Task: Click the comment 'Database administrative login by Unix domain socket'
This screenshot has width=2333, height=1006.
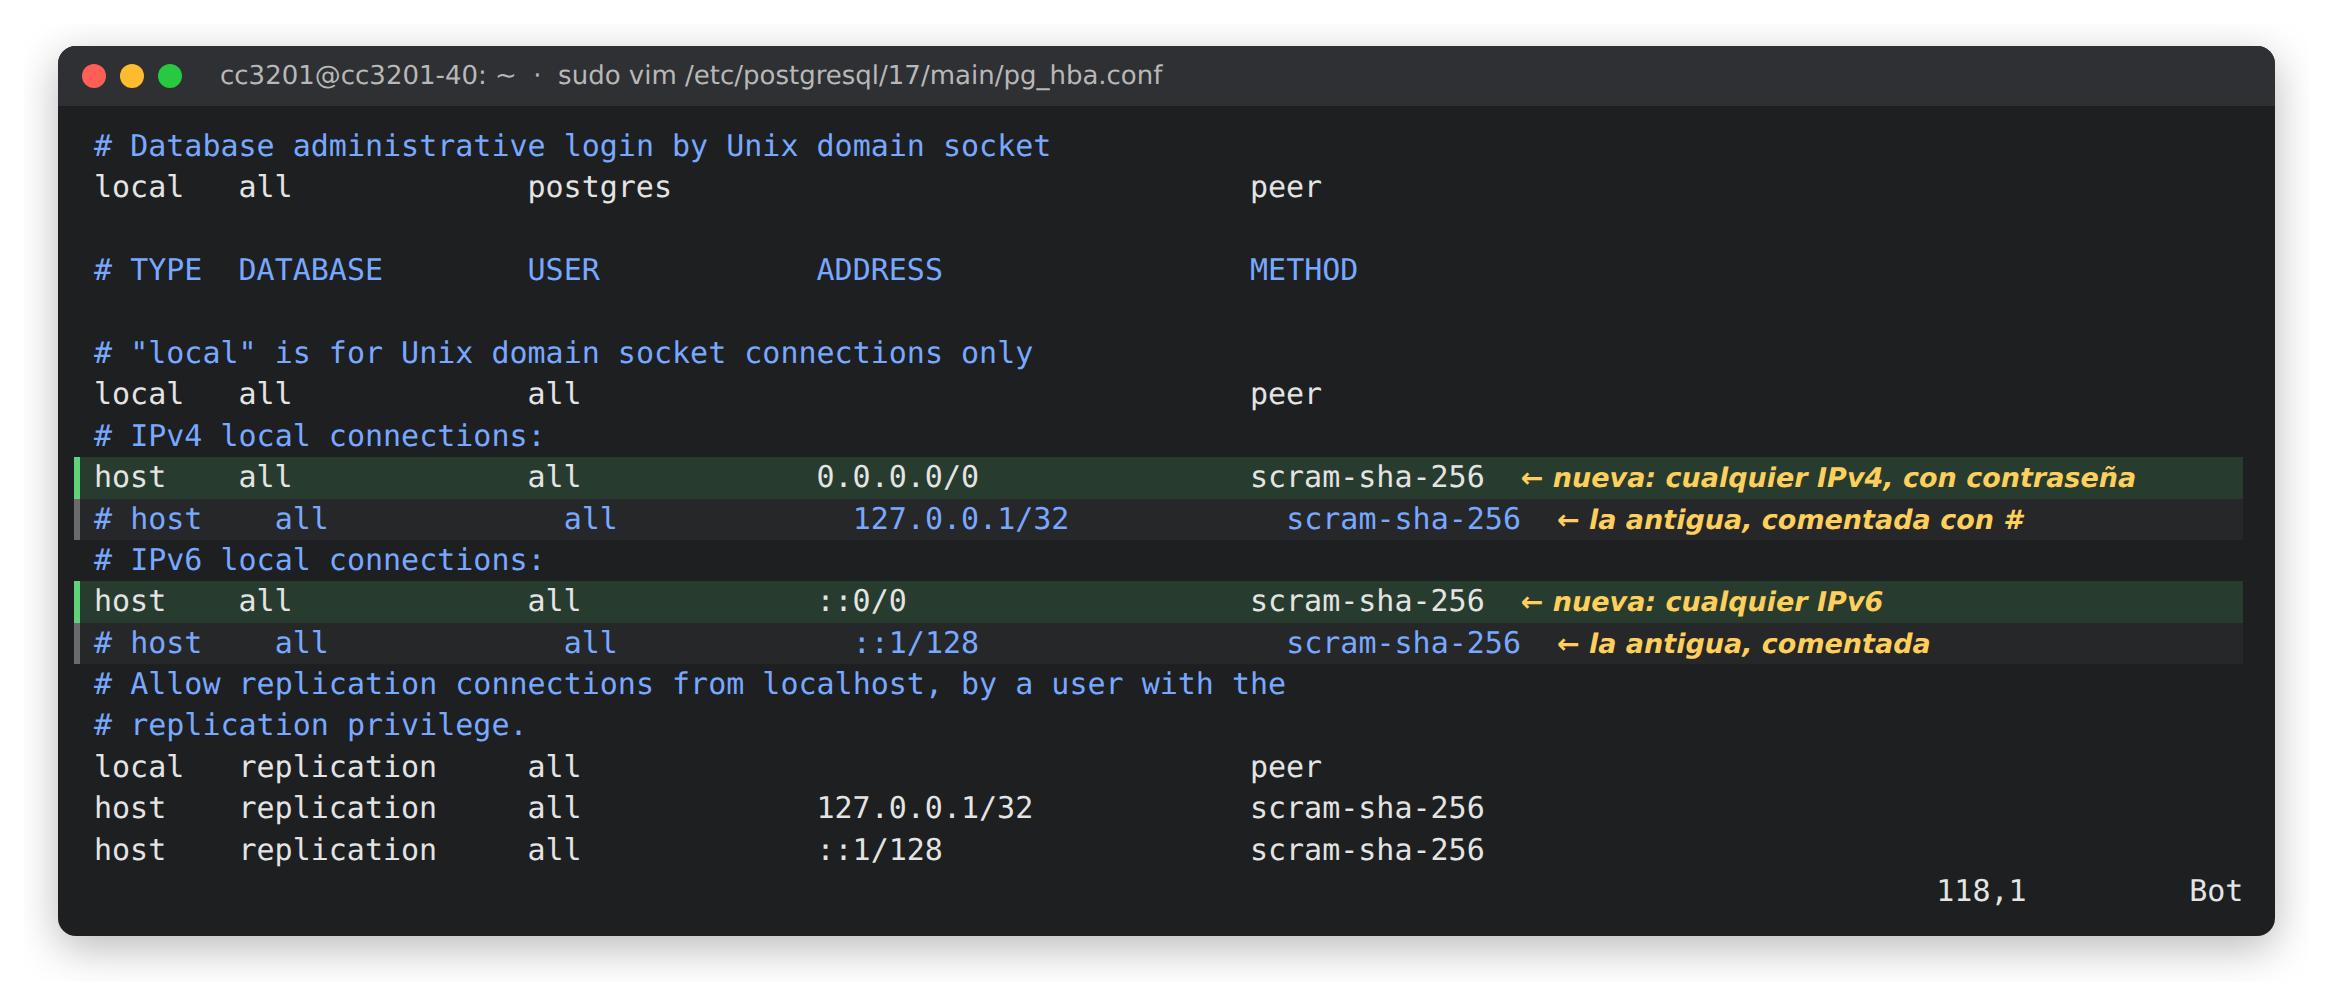Action: point(572,146)
